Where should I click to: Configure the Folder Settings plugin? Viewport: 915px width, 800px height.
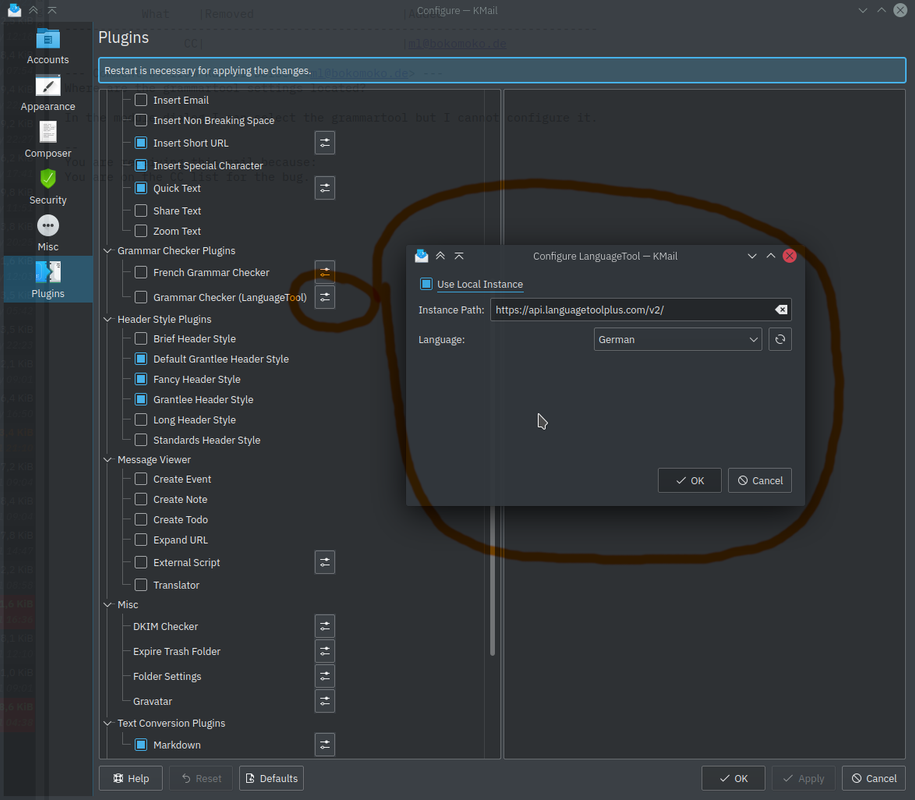tap(324, 676)
